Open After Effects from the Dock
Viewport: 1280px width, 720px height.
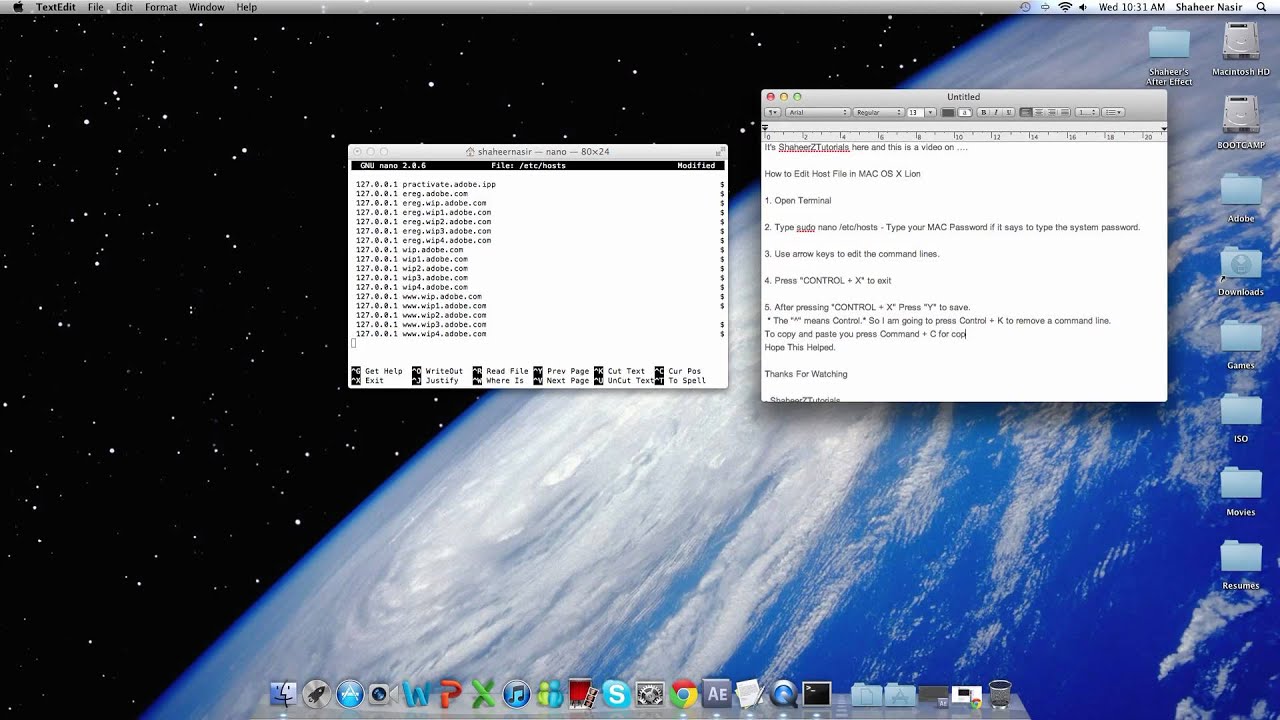(x=716, y=693)
